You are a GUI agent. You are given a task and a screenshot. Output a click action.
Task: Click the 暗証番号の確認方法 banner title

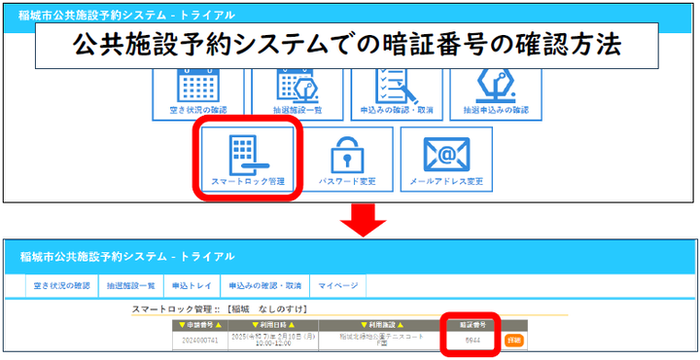pos(347,46)
